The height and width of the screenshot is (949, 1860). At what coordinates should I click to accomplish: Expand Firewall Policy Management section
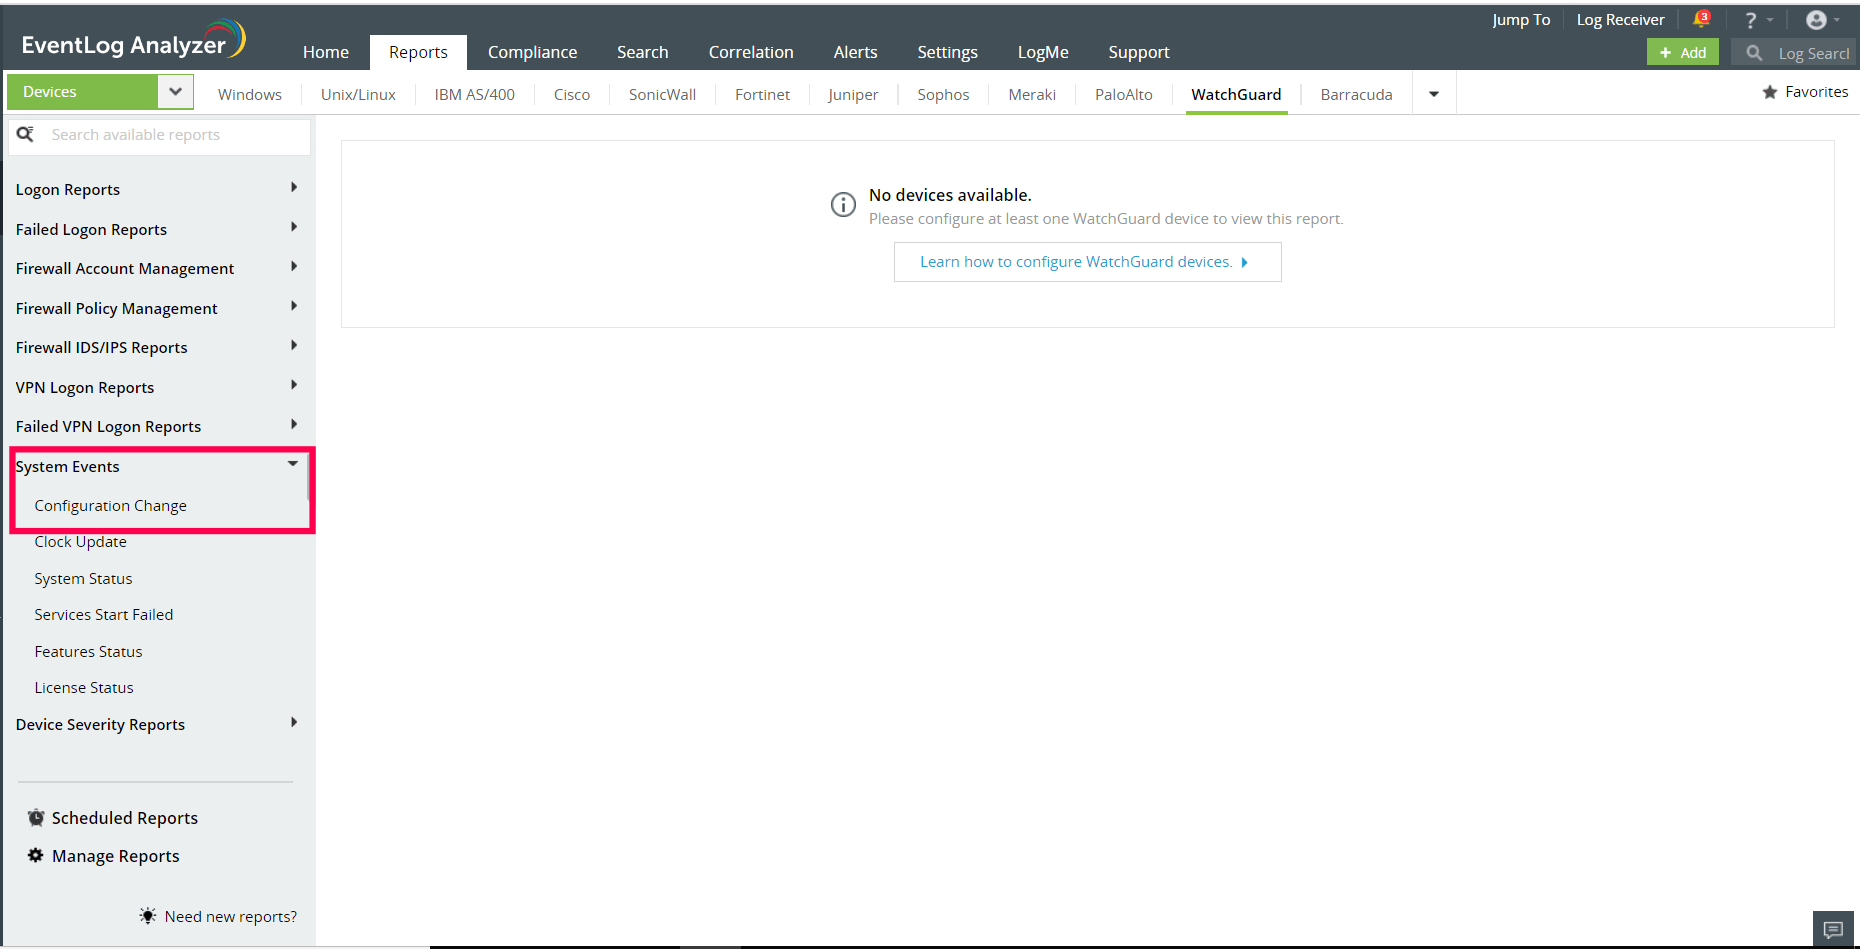(x=294, y=306)
